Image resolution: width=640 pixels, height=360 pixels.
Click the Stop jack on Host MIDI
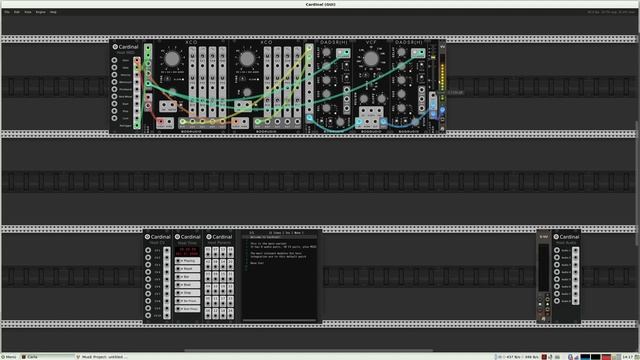[x=114, y=111]
